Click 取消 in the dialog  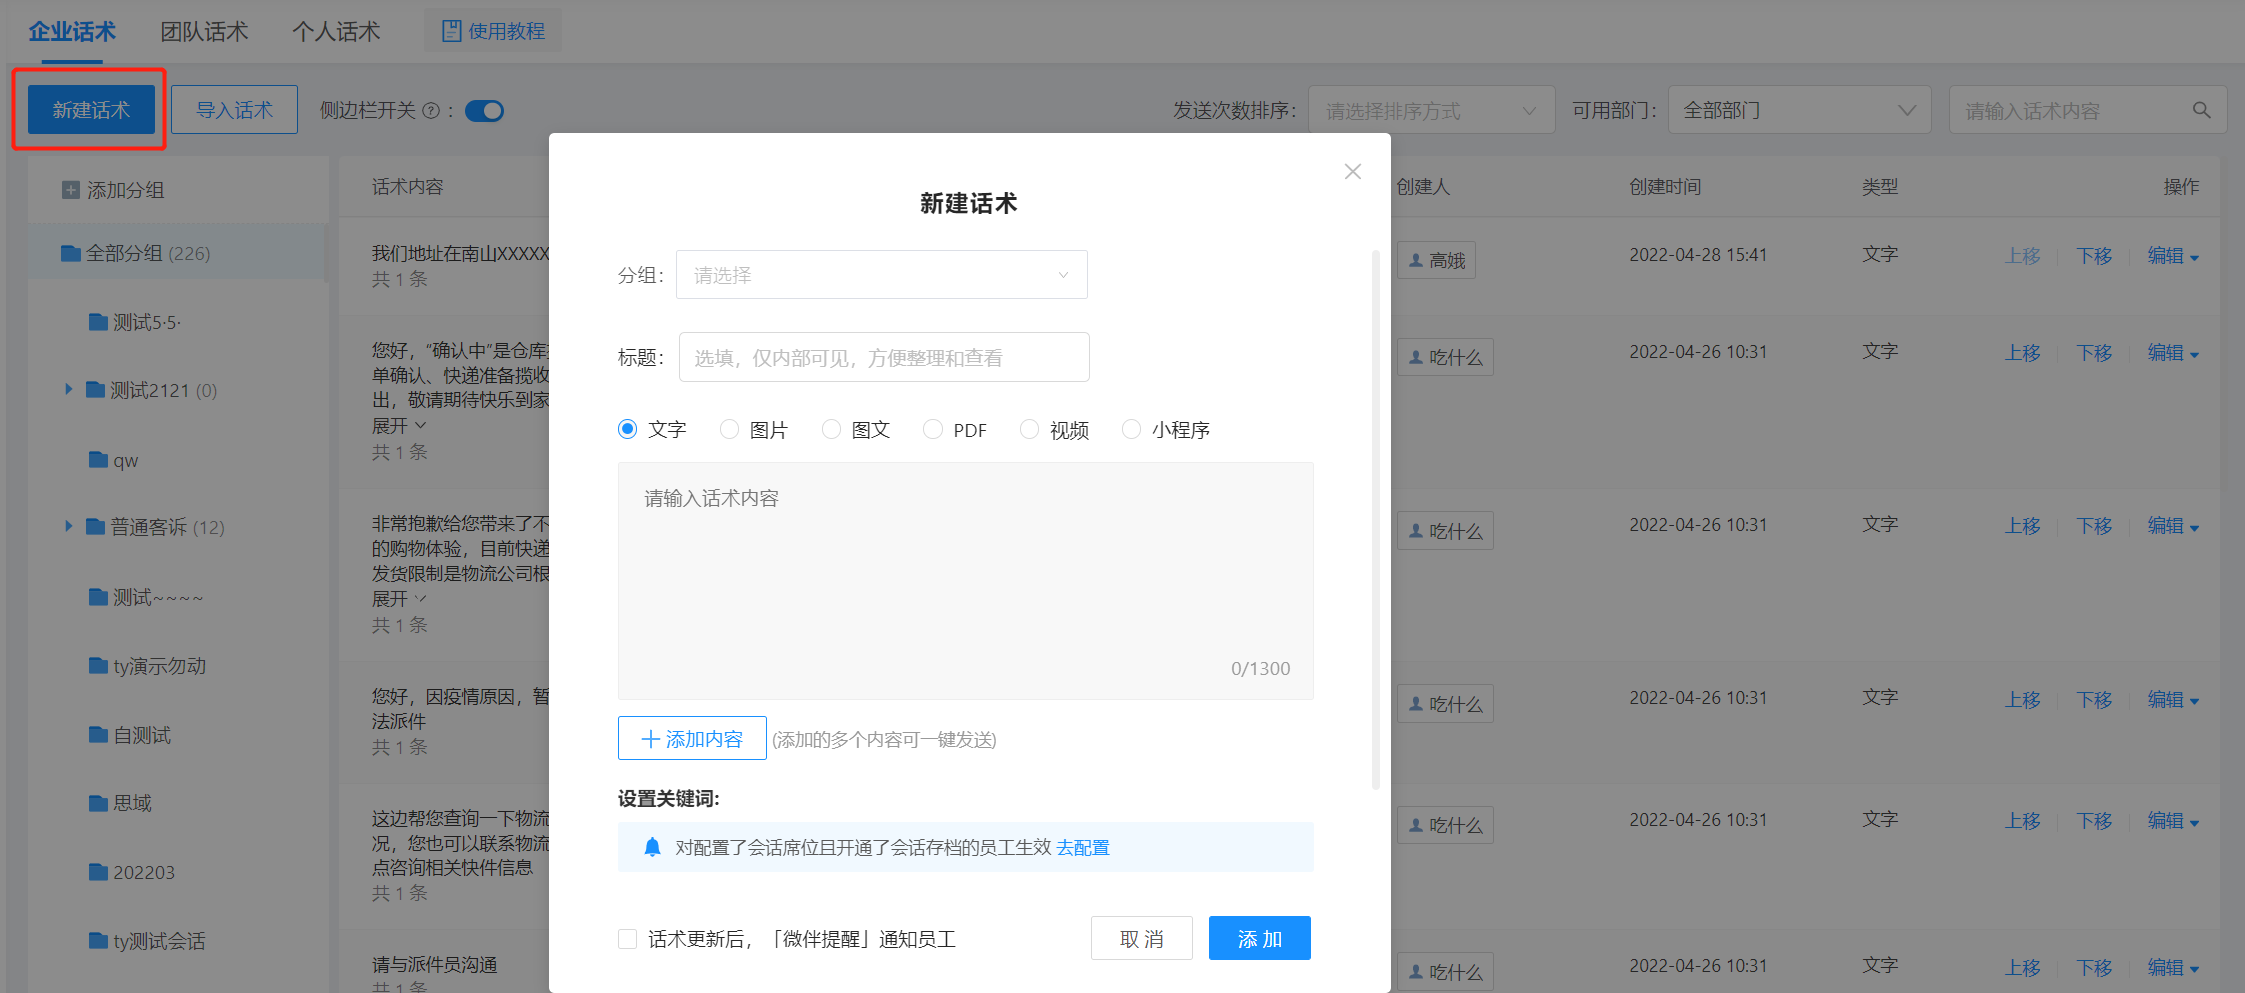1142,939
